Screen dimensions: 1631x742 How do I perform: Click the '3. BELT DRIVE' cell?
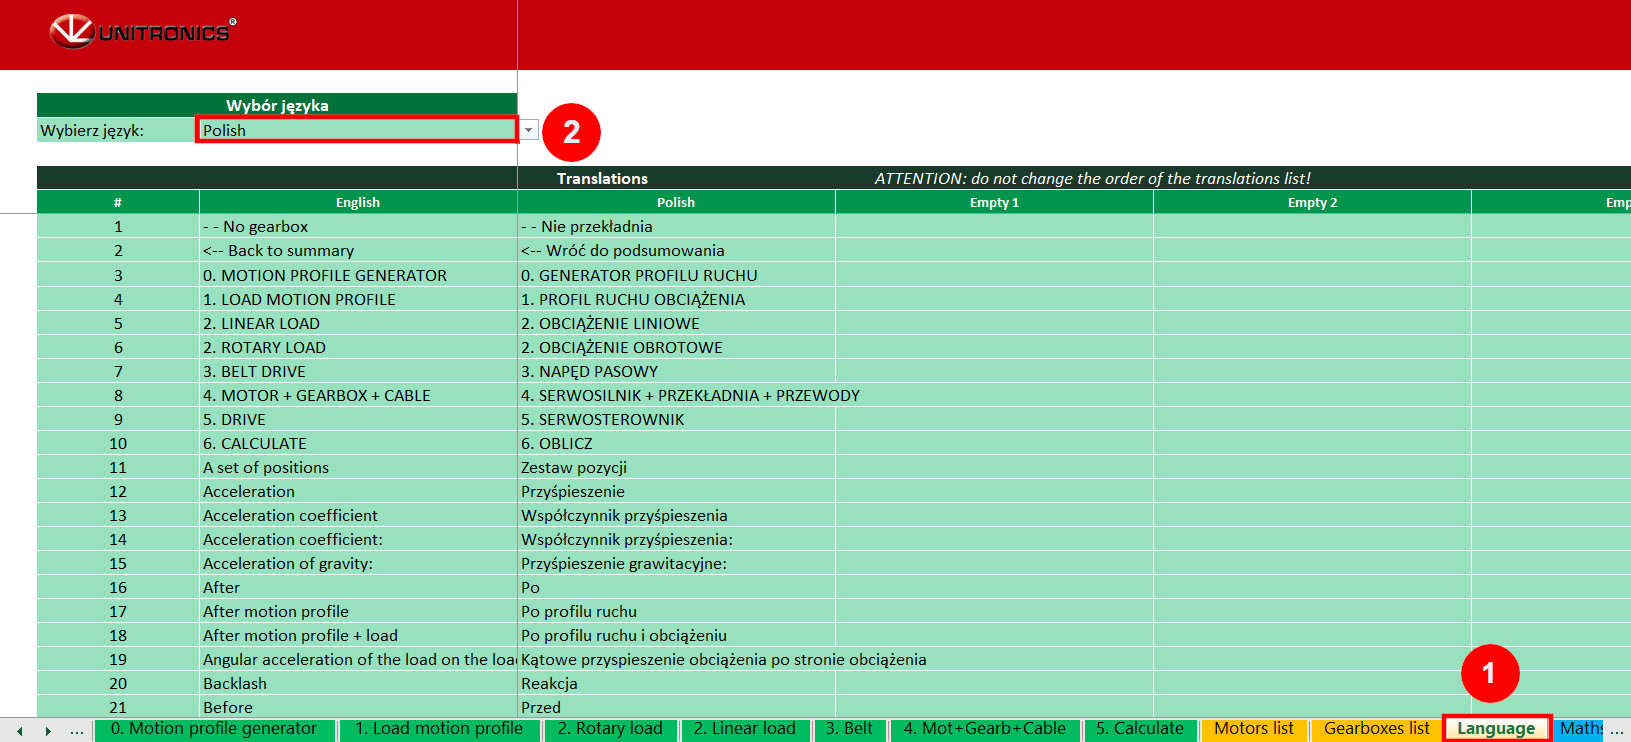pos(358,371)
